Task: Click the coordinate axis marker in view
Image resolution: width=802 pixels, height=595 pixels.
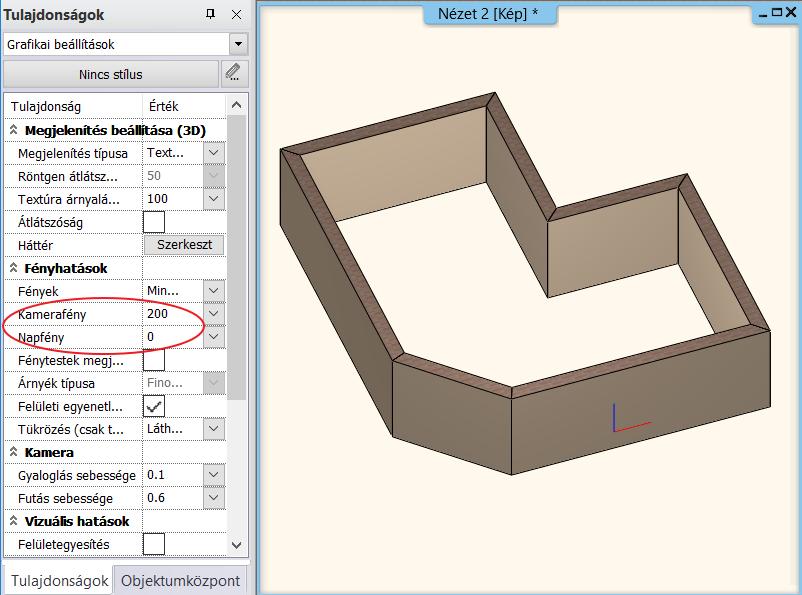Action: [x=630, y=418]
